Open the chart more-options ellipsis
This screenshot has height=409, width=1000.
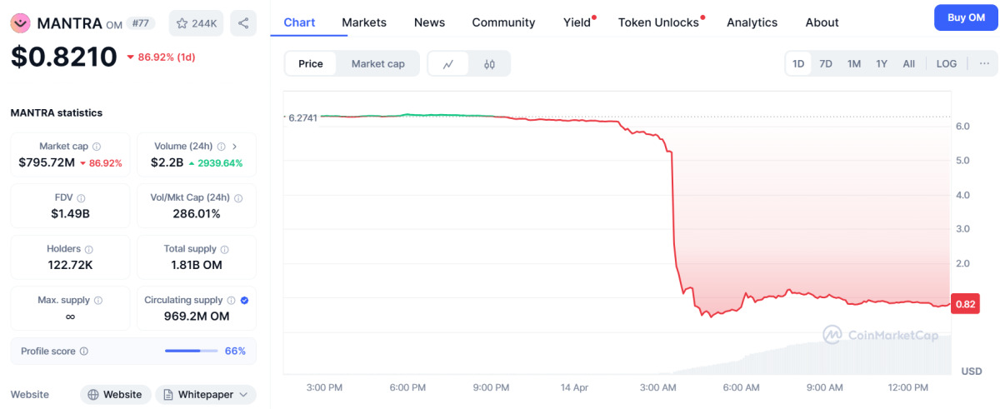985,64
